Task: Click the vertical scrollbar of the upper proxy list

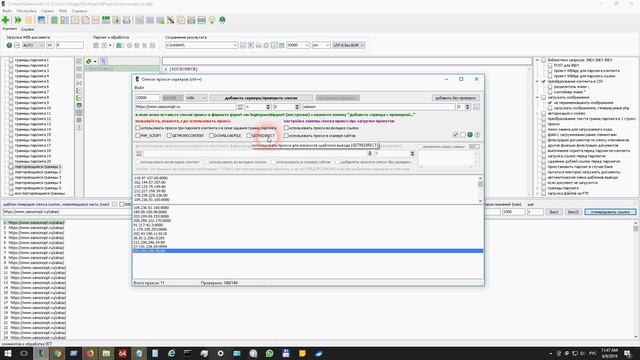Action: pos(480,189)
